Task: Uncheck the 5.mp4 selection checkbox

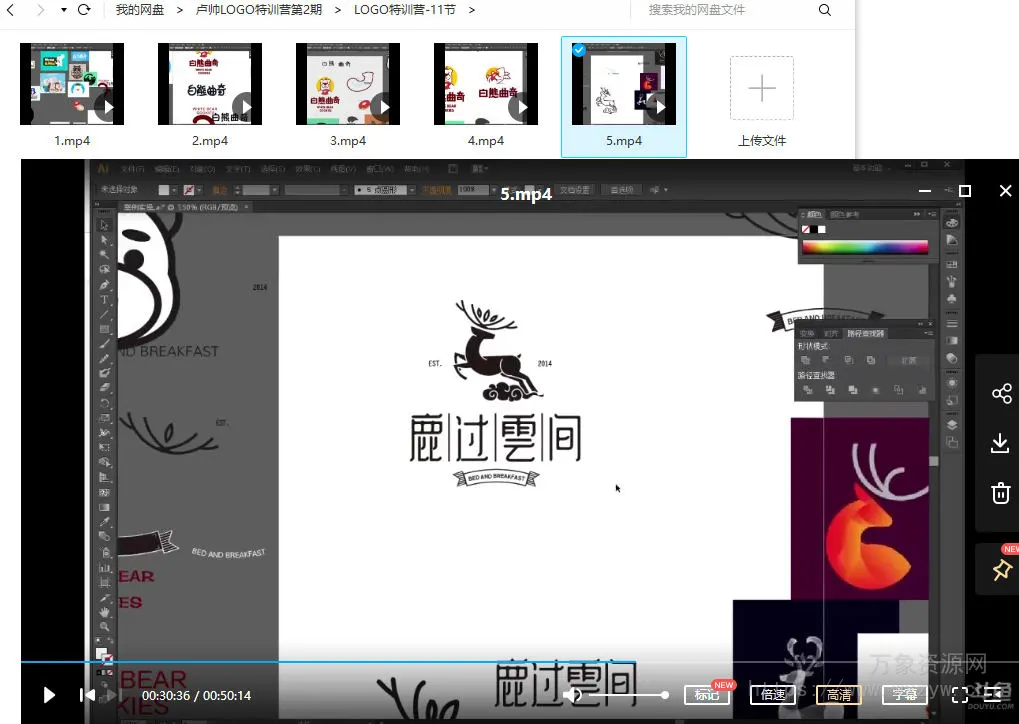Action: click(x=578, y=50)
